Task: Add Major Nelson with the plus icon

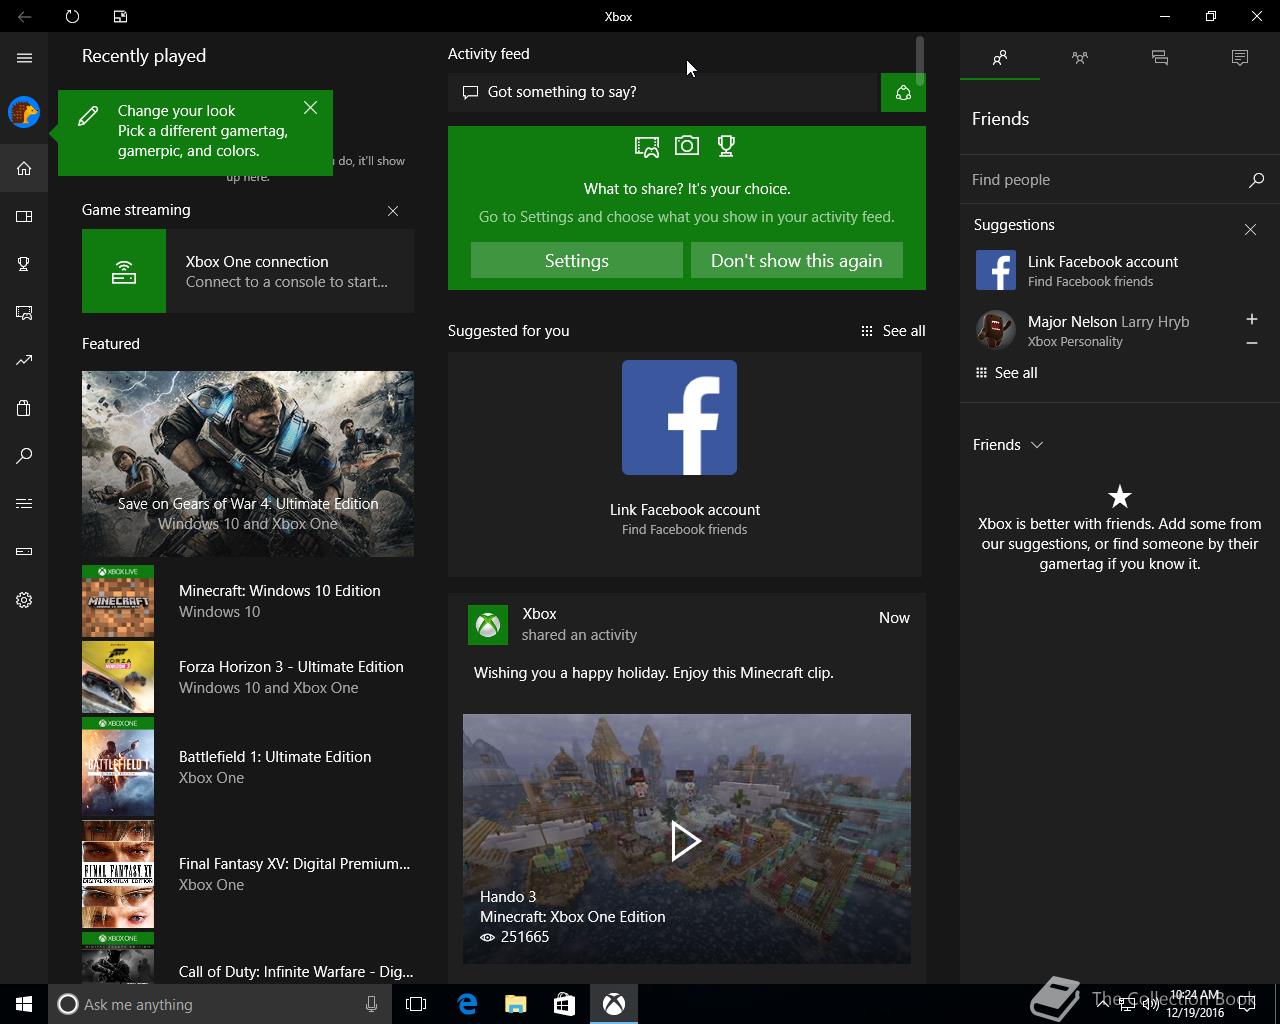Action: tap(1251, 319)
